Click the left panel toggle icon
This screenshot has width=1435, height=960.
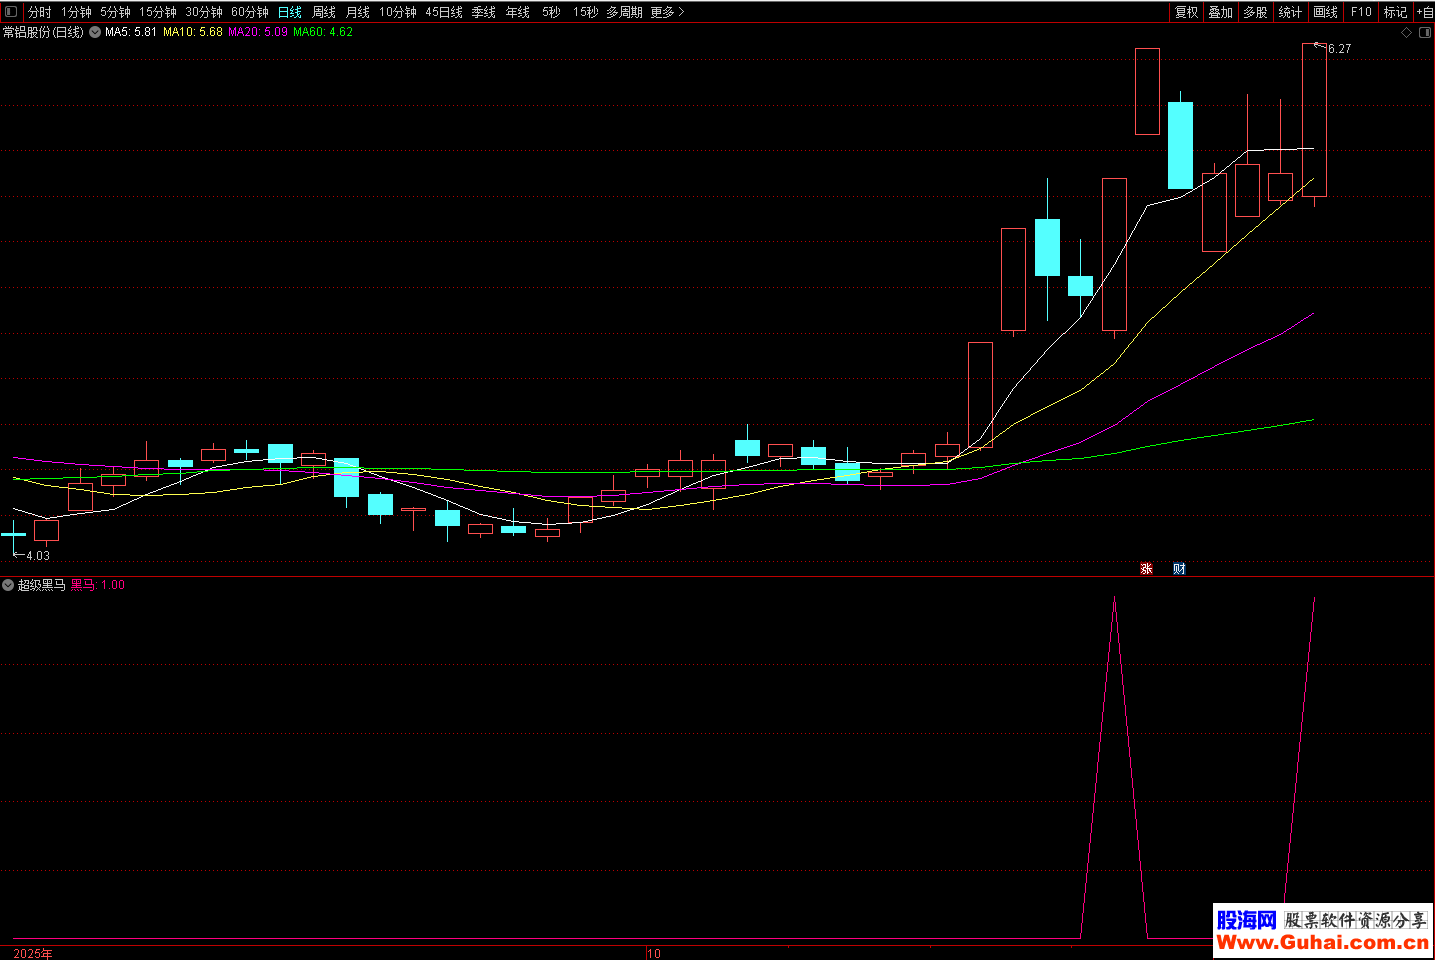(11, 12)
